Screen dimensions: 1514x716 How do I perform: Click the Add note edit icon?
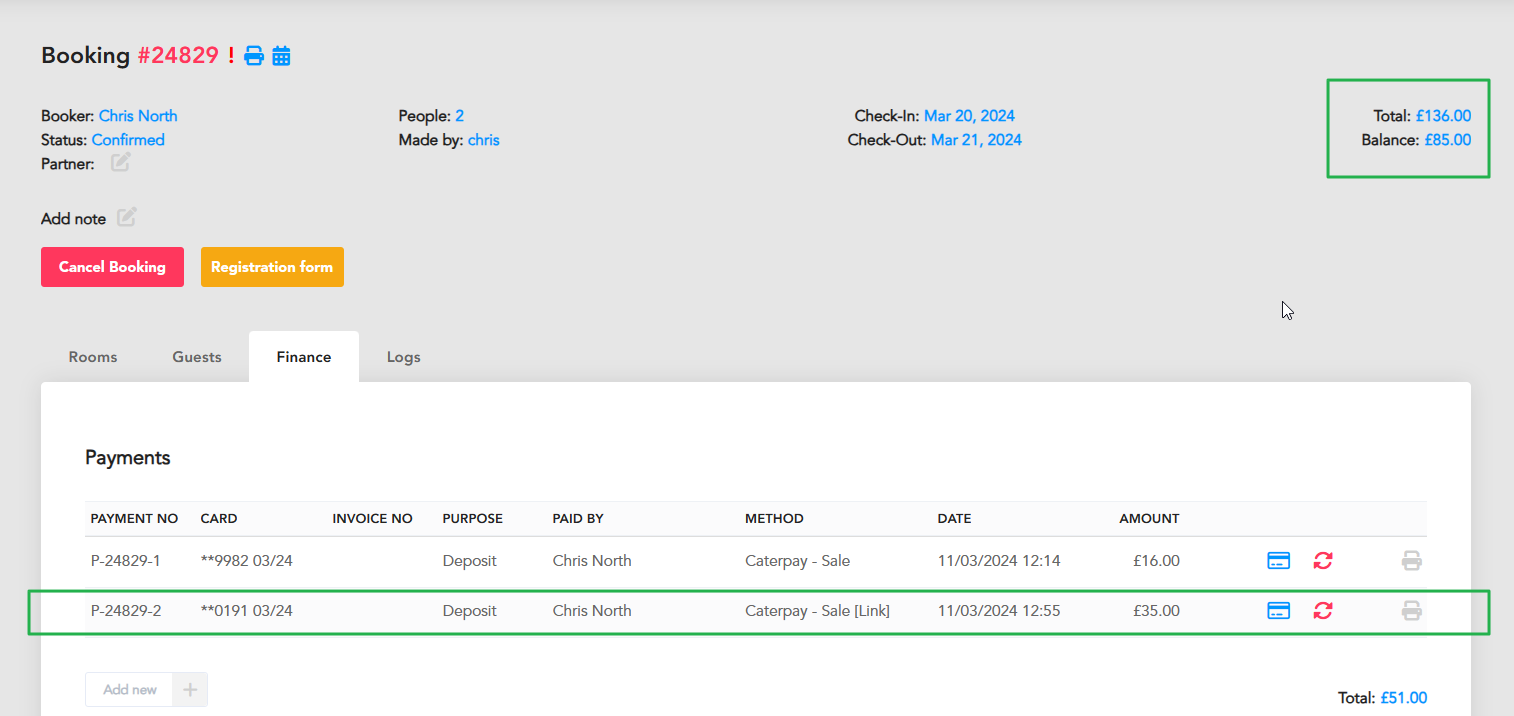[x=126, y=217]
